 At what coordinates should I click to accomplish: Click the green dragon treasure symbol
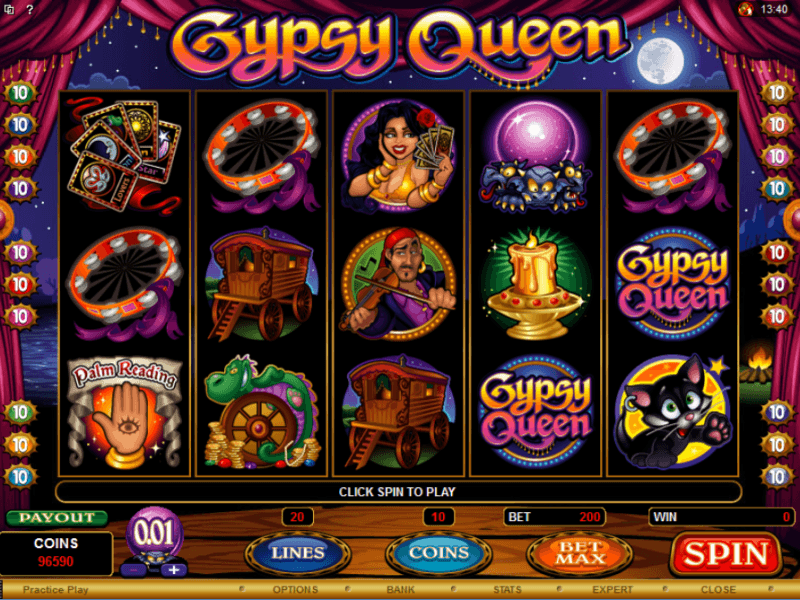261,412
